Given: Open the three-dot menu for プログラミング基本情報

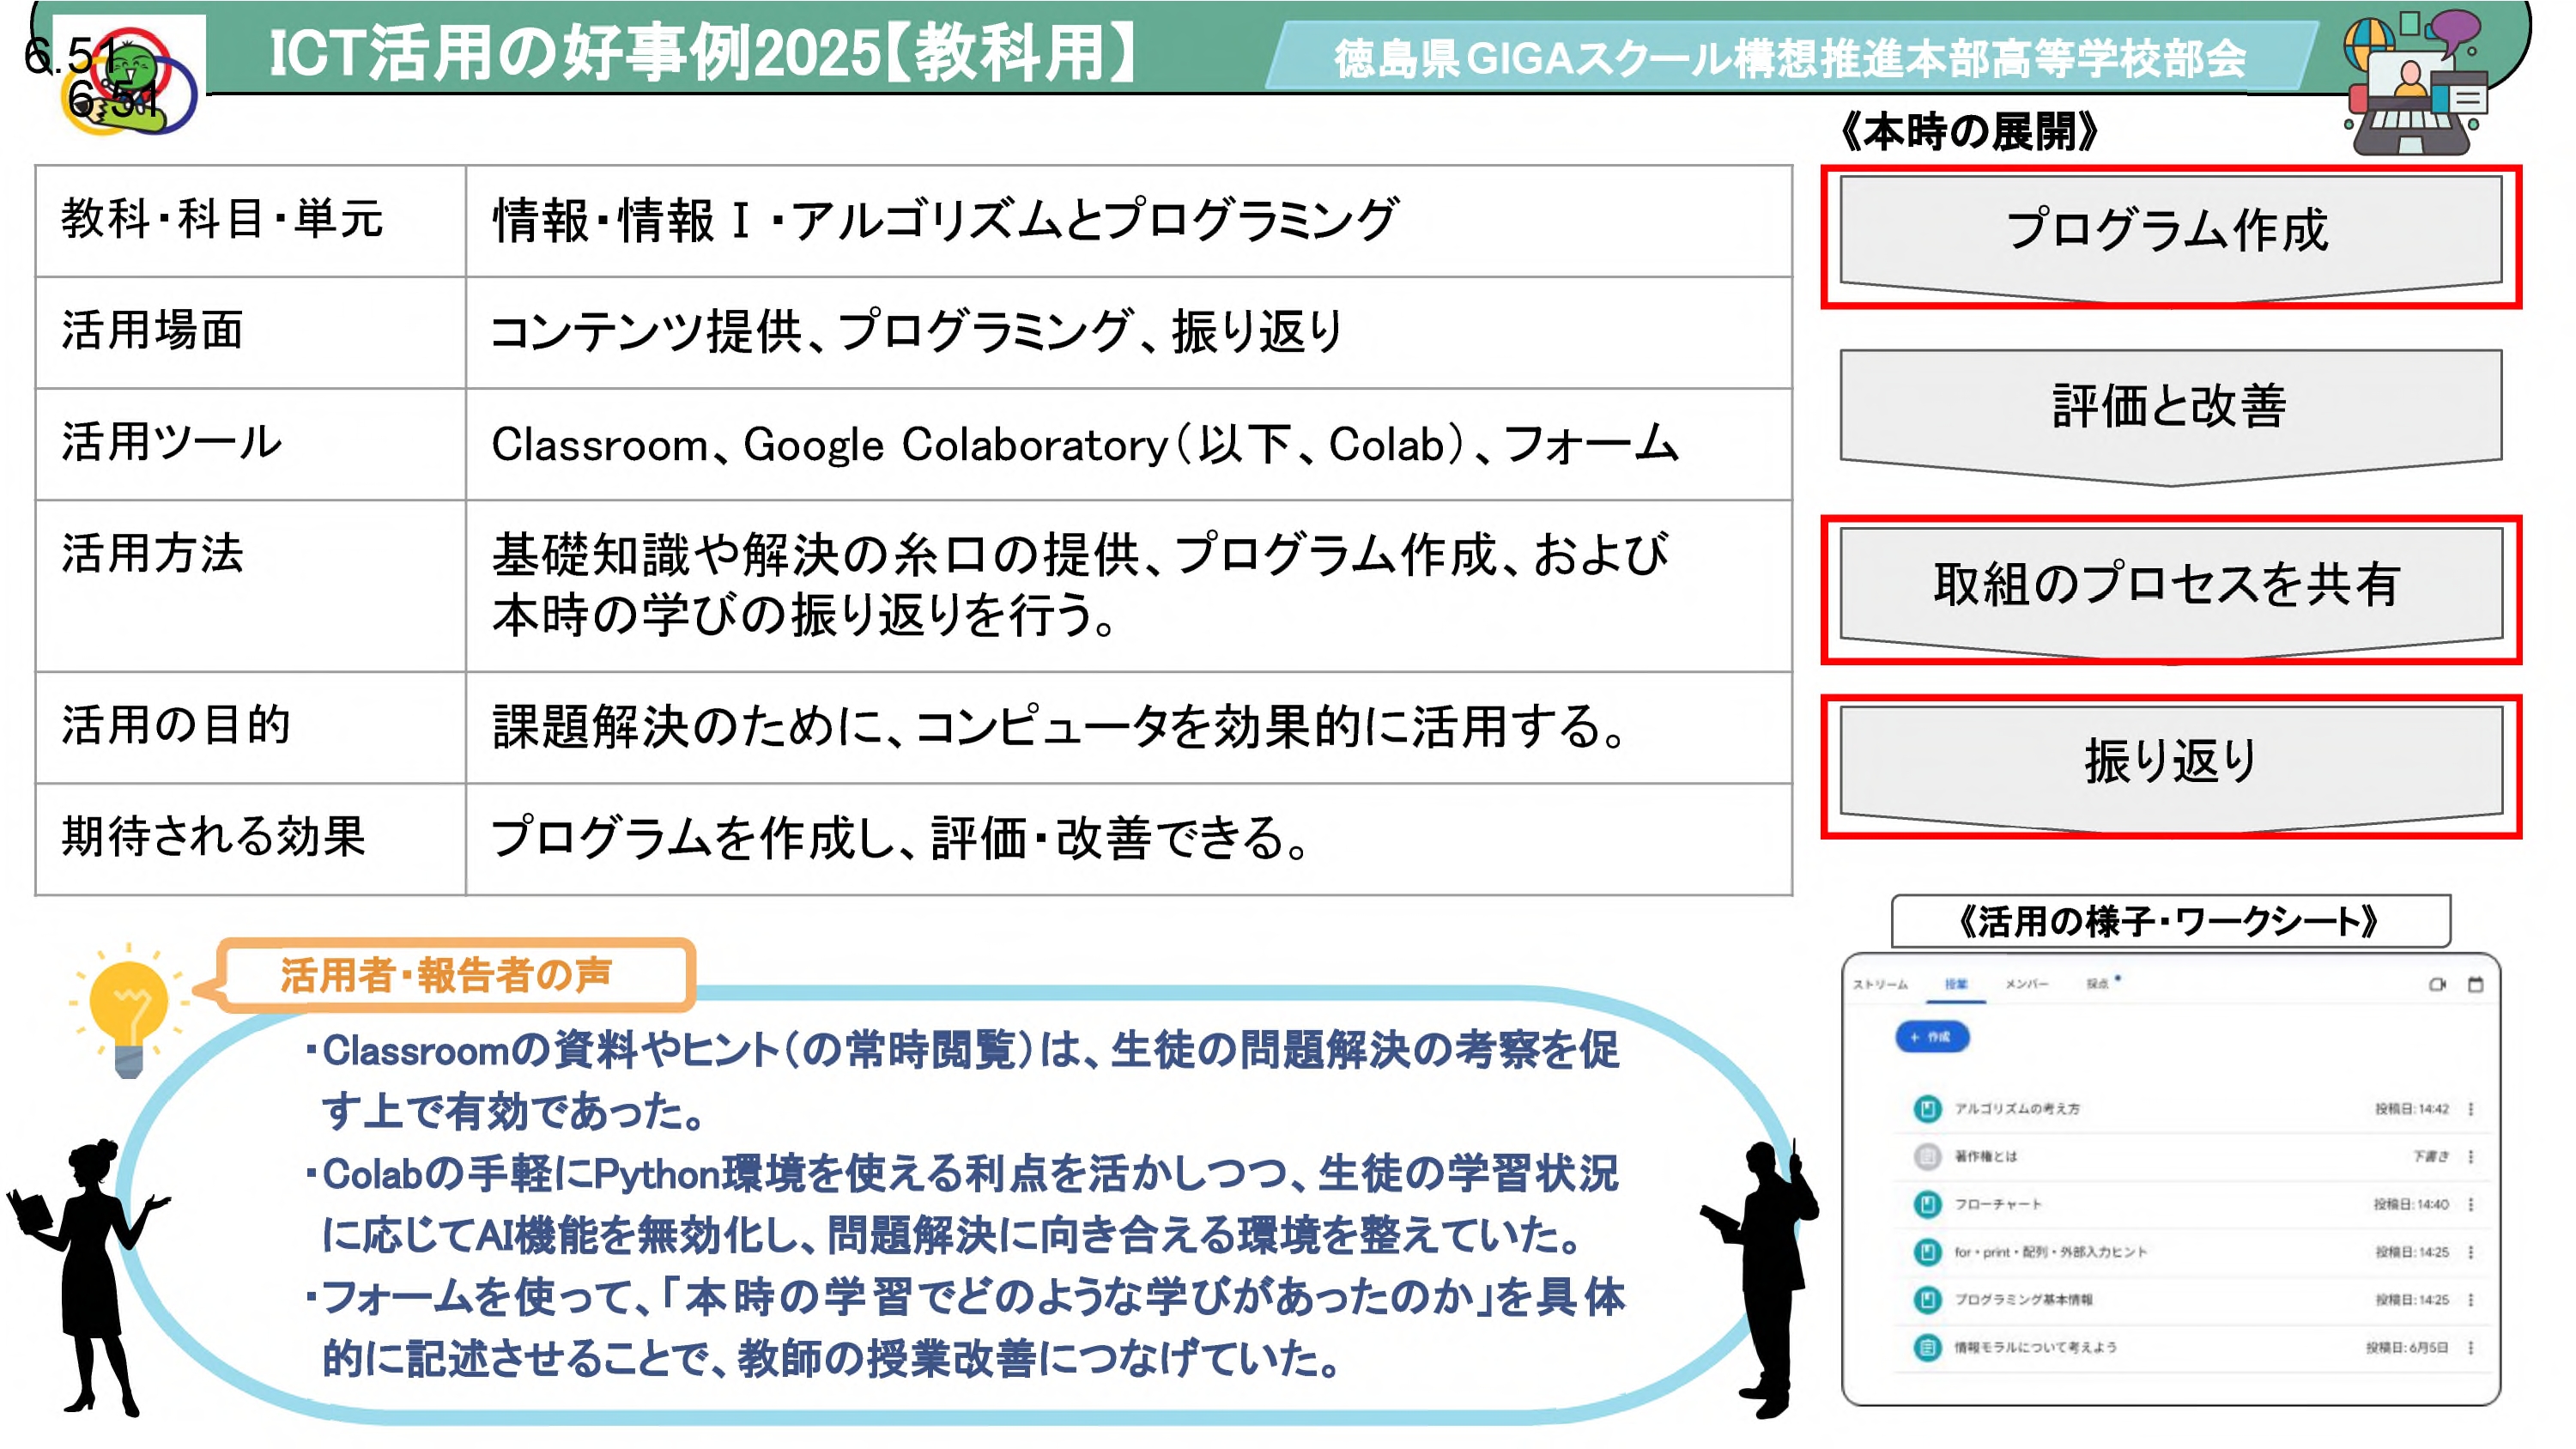Looking at the screenshot, I should tap(2471, 1299).
